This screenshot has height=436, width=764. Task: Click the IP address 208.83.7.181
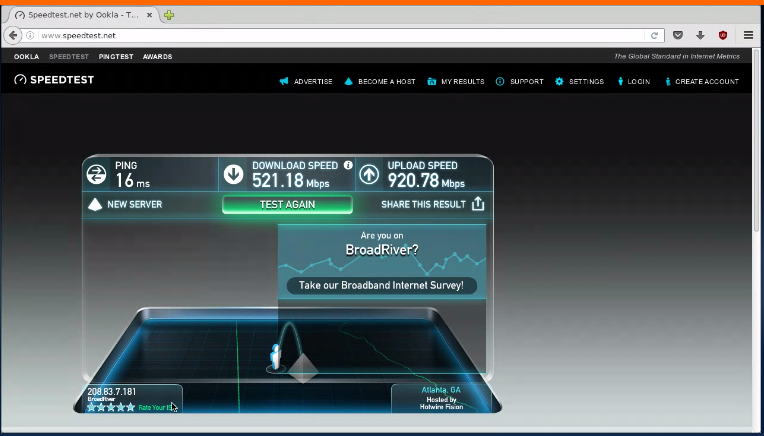112,392
